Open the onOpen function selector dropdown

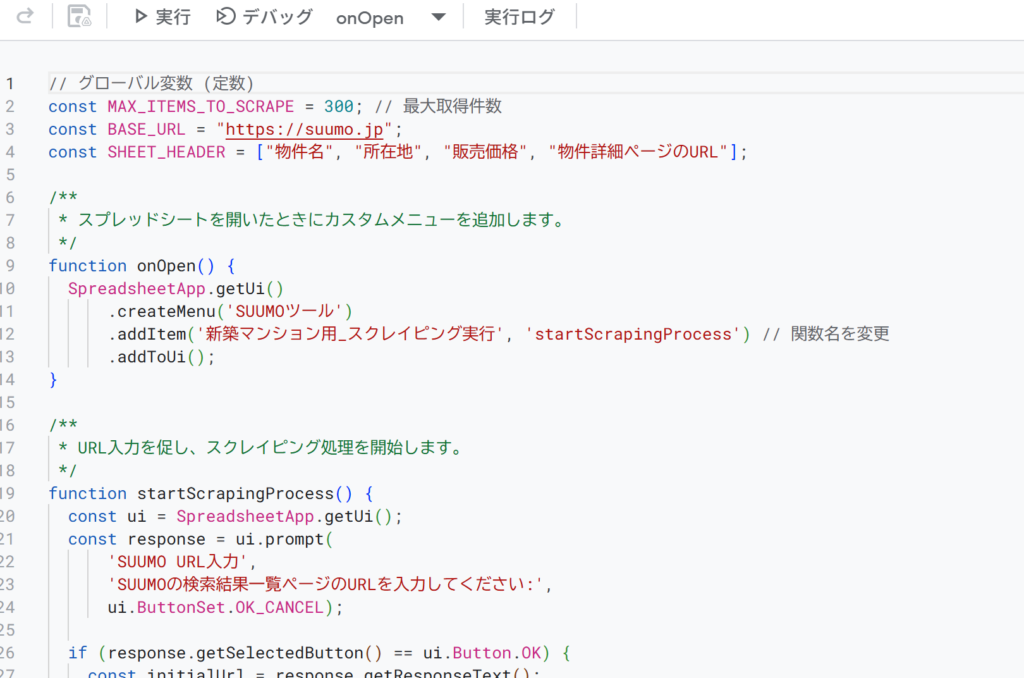click(391, 18)
